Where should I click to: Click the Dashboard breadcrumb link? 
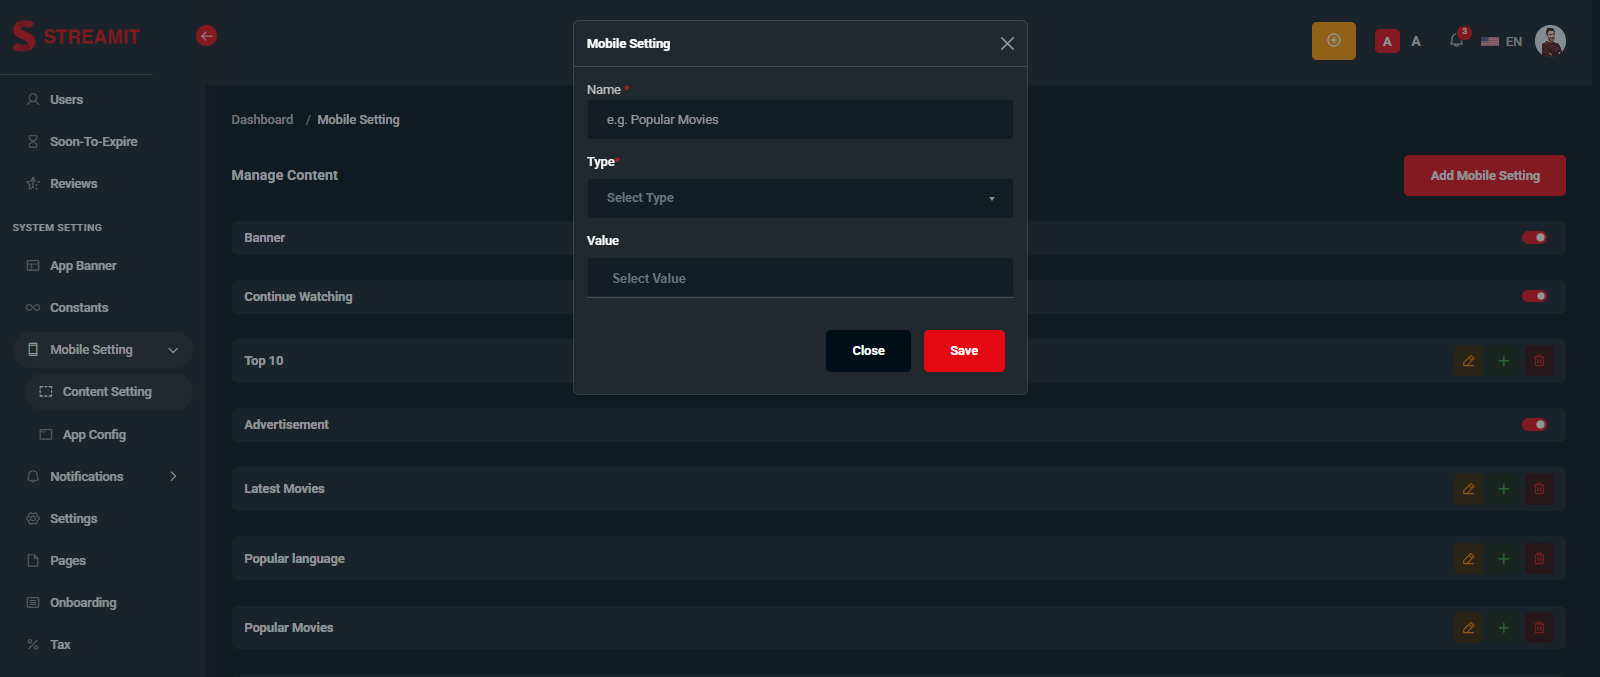click(x=262, y=120)
